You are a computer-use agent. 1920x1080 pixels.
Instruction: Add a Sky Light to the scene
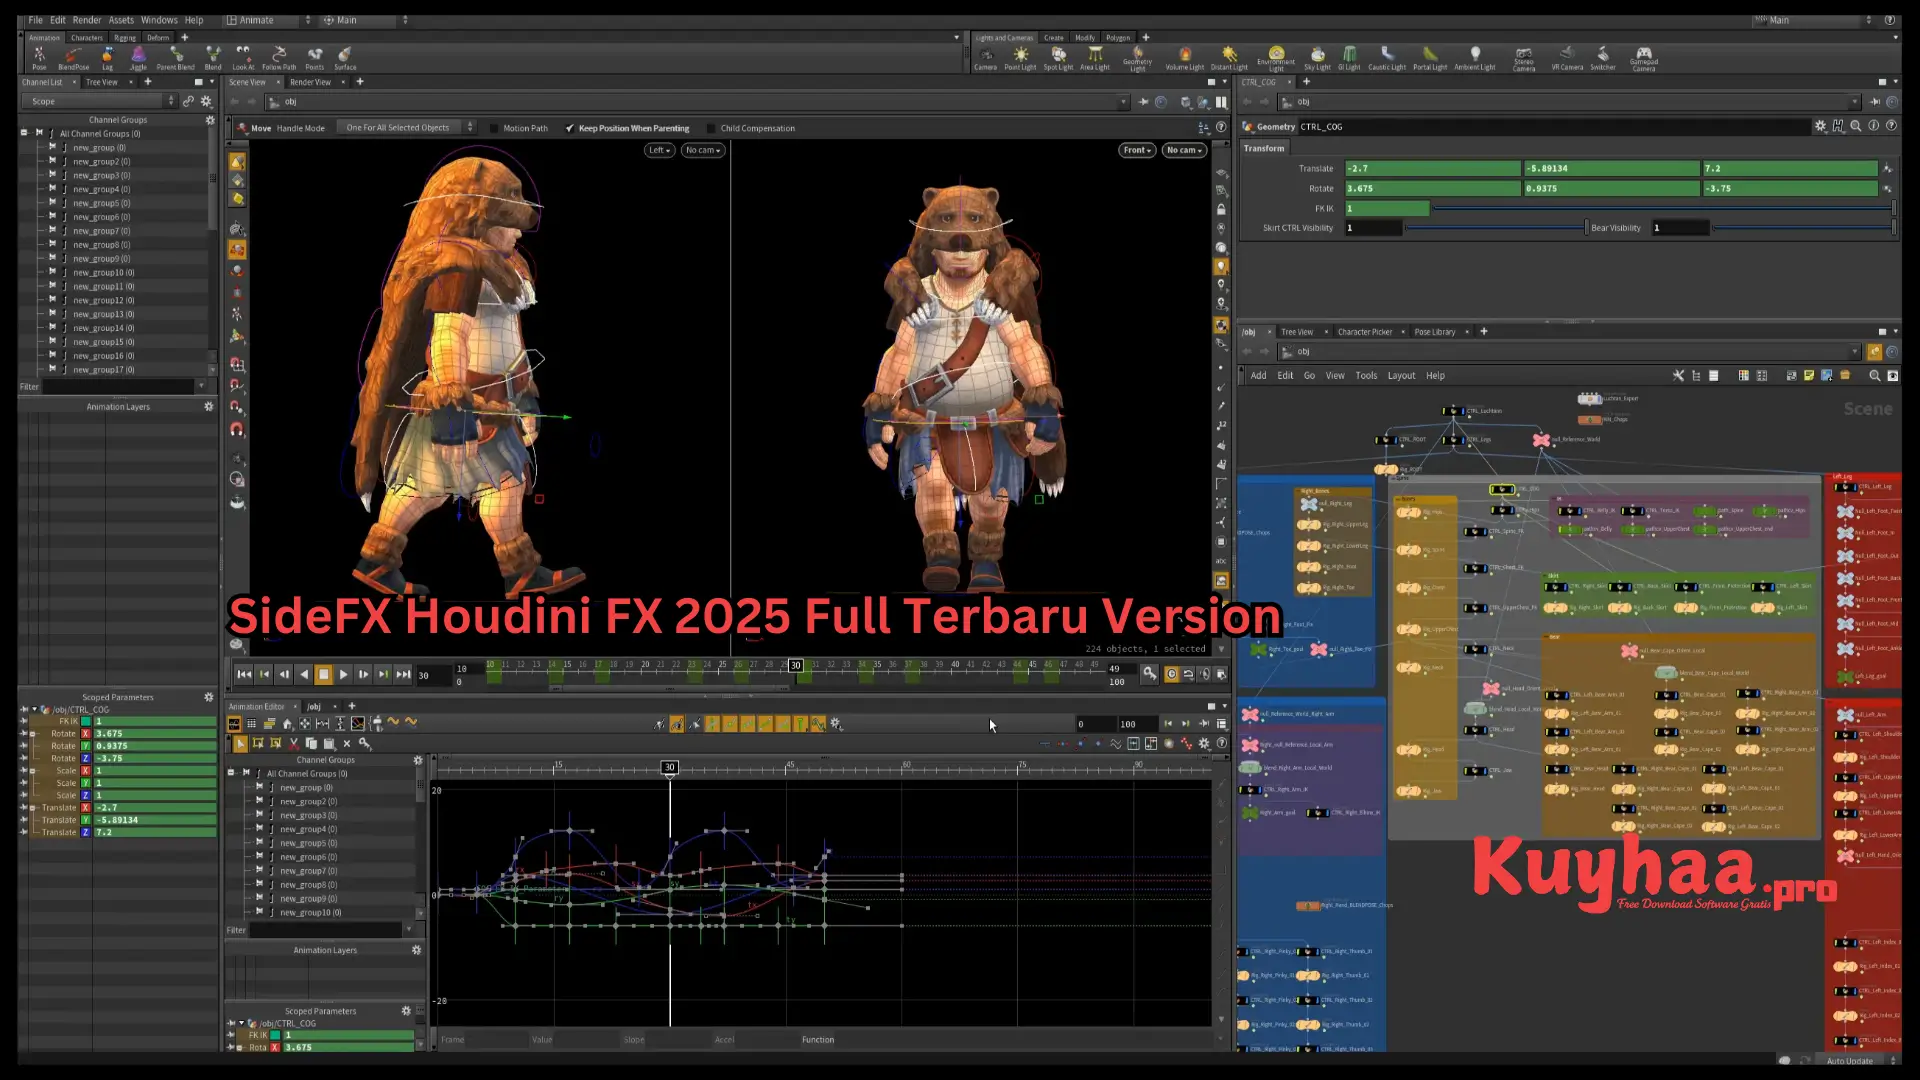[x=1318, y=56]
